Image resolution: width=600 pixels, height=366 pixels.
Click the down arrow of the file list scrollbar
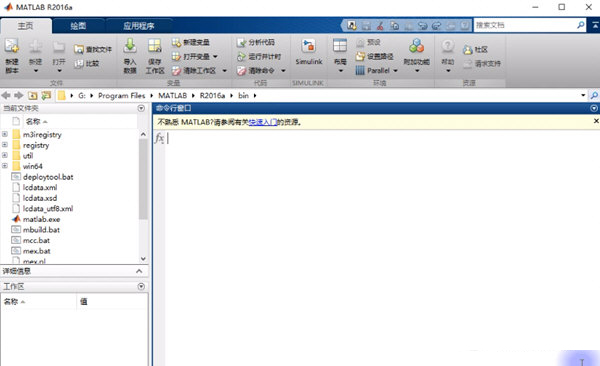click(143, 259)
